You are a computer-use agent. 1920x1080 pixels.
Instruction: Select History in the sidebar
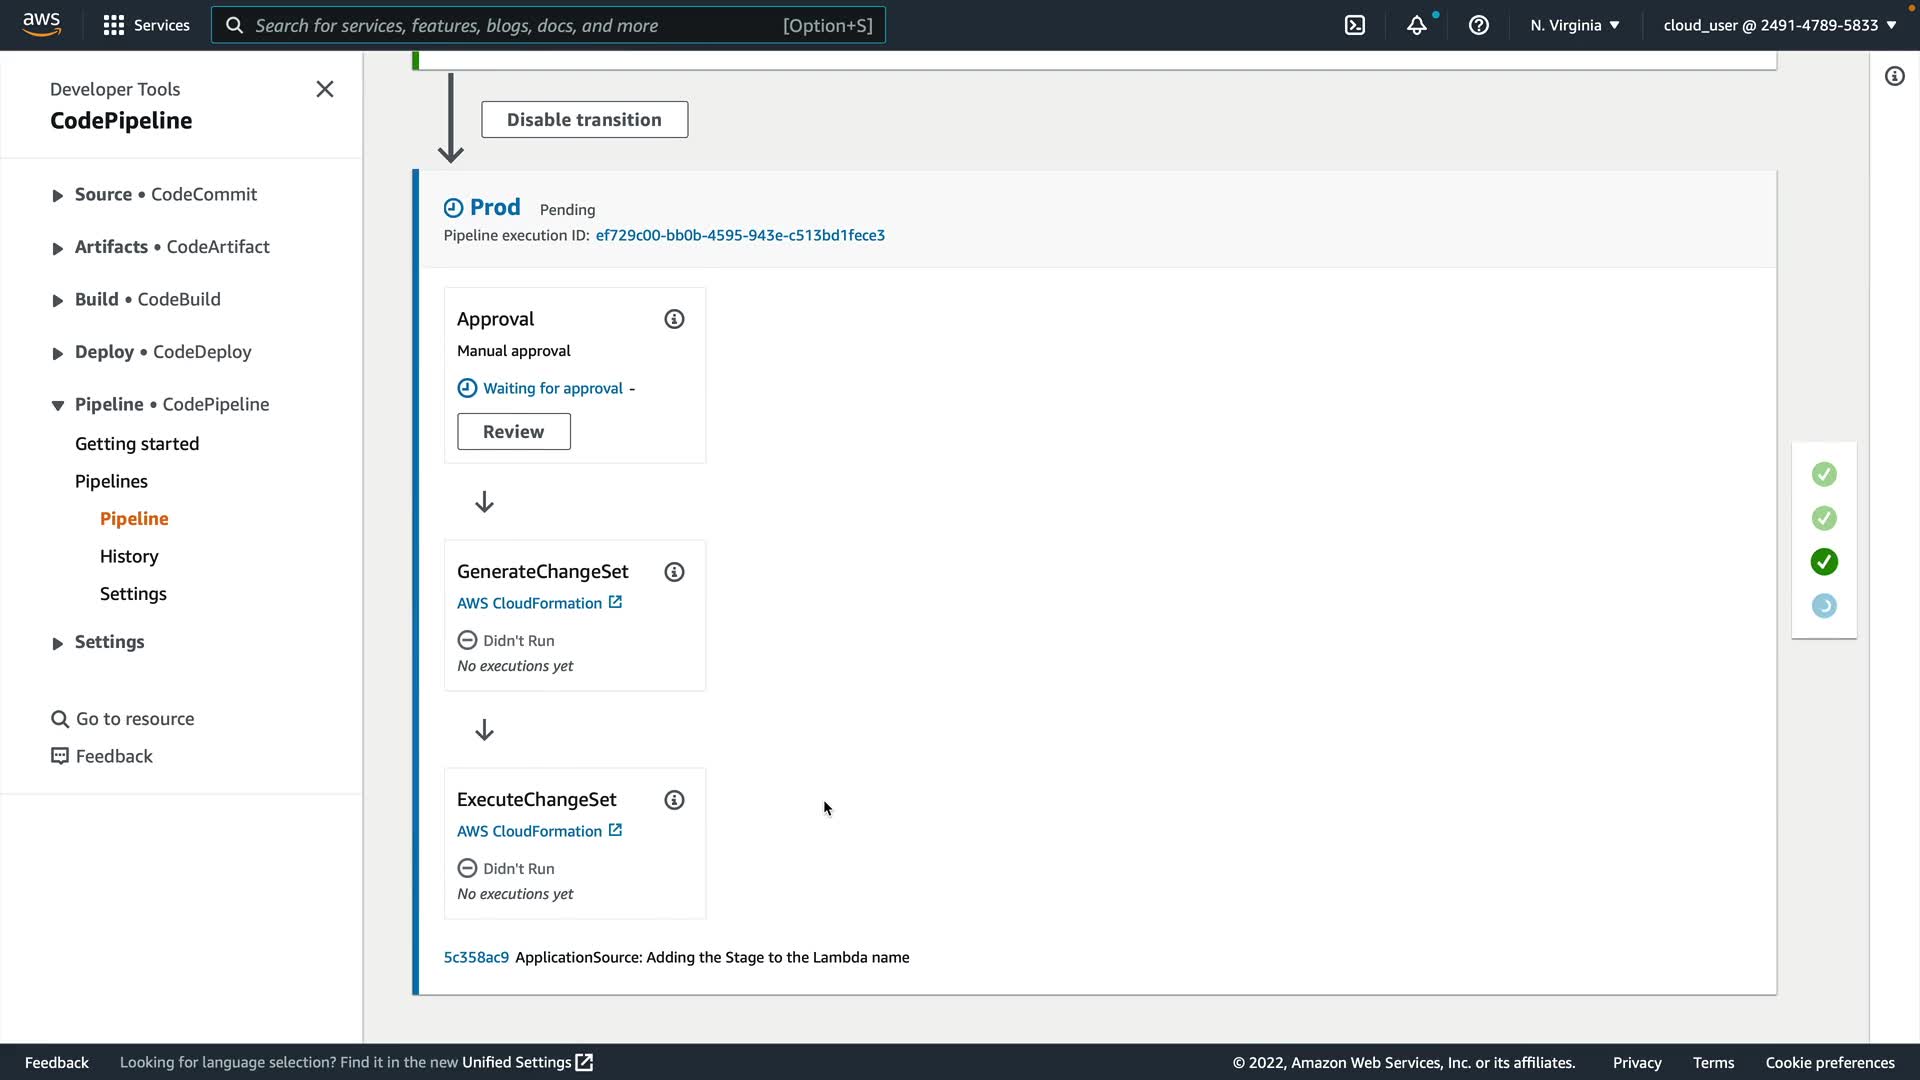click(129, 556)
